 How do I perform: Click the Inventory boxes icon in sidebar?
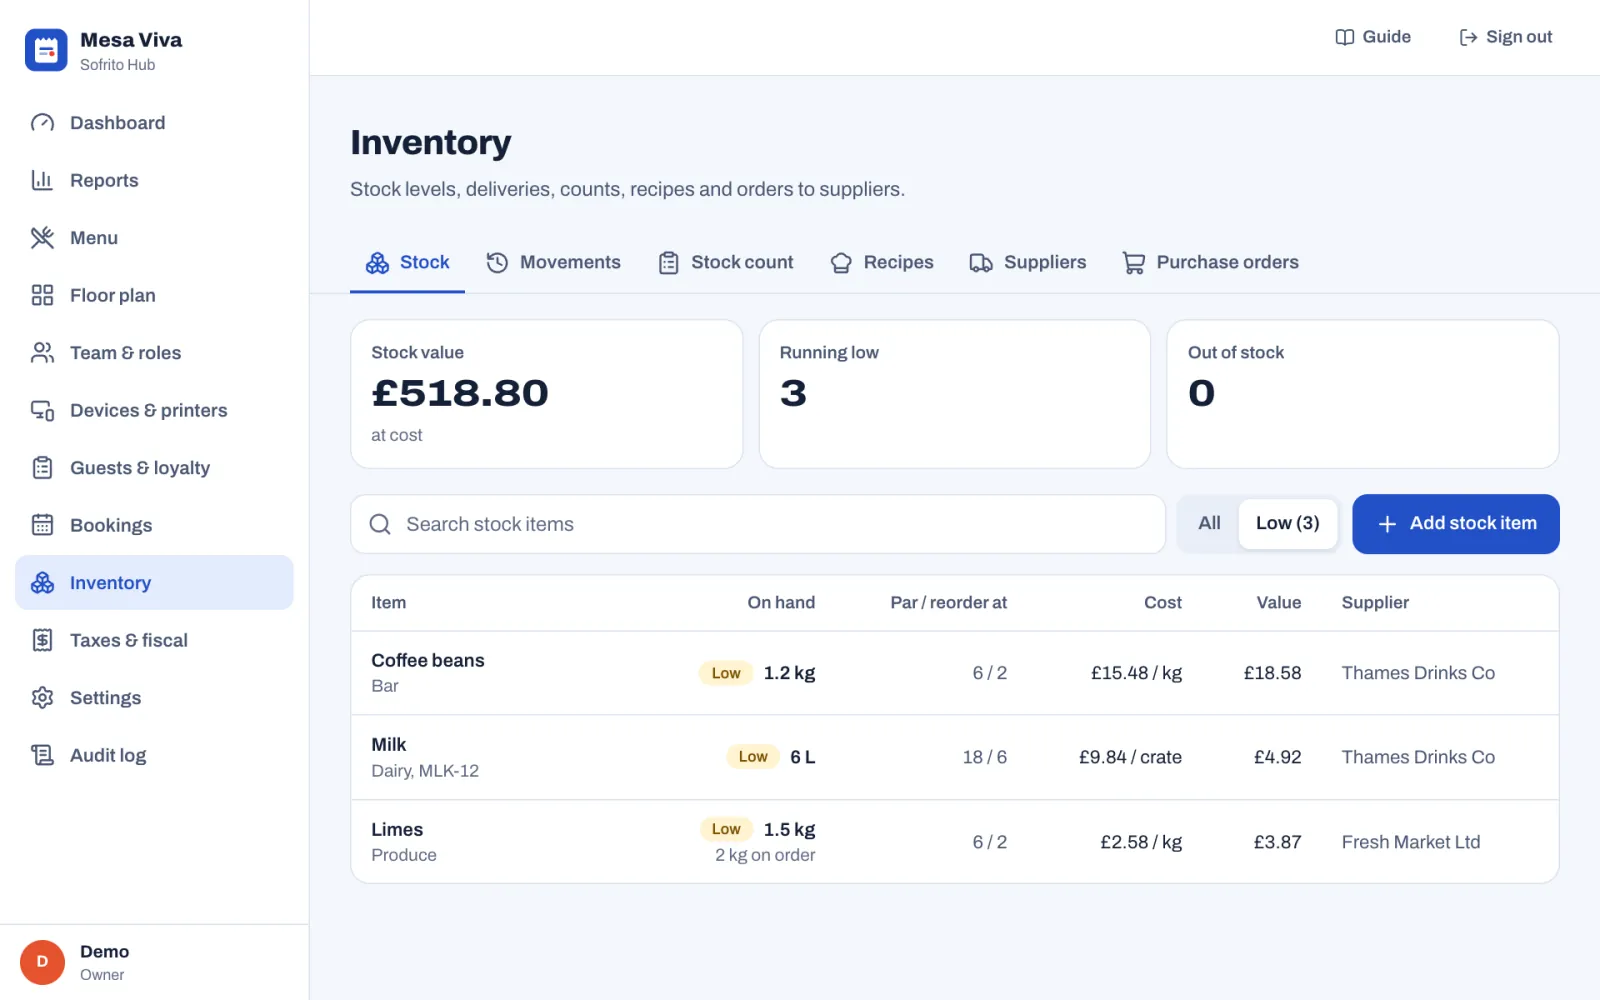(x=42, y=583)
